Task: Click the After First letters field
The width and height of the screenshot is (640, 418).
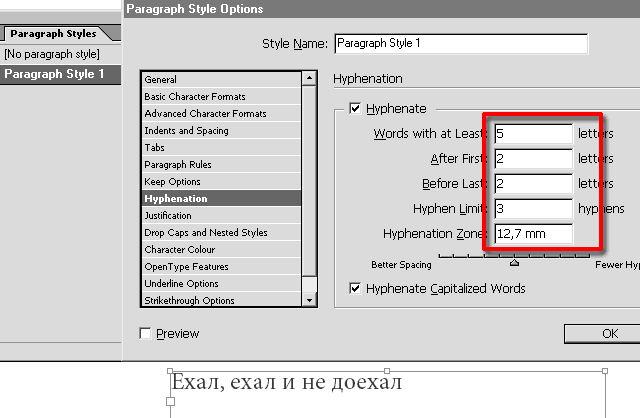Action: [x=533, y=159]
